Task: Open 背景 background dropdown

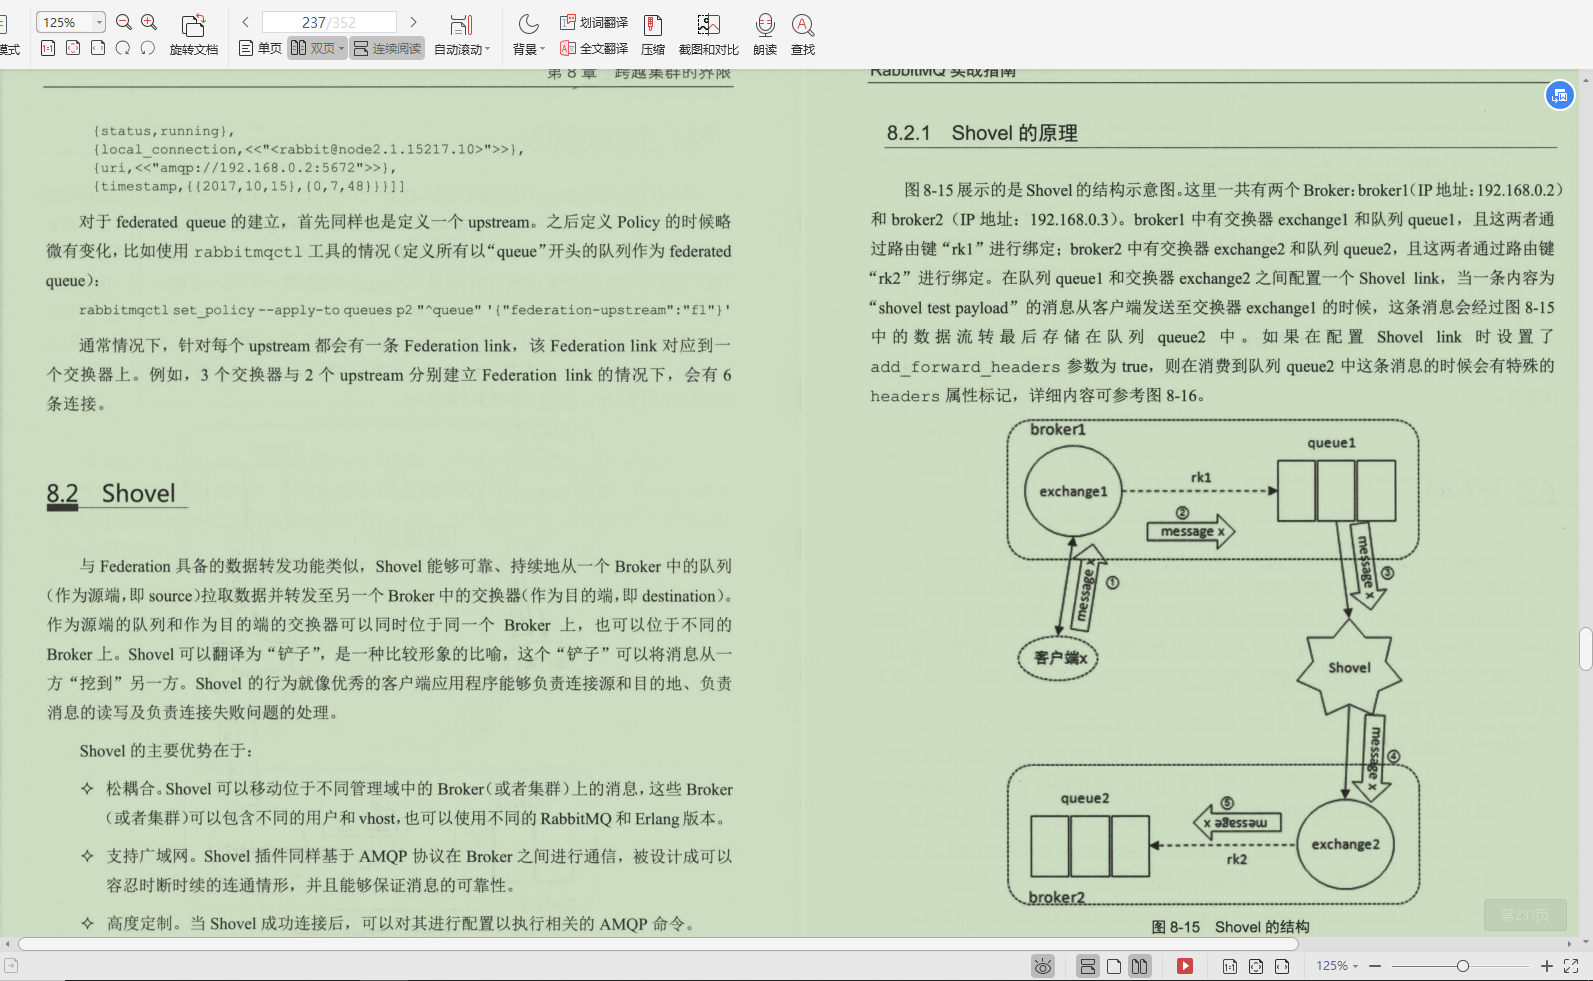Action: 528,35
